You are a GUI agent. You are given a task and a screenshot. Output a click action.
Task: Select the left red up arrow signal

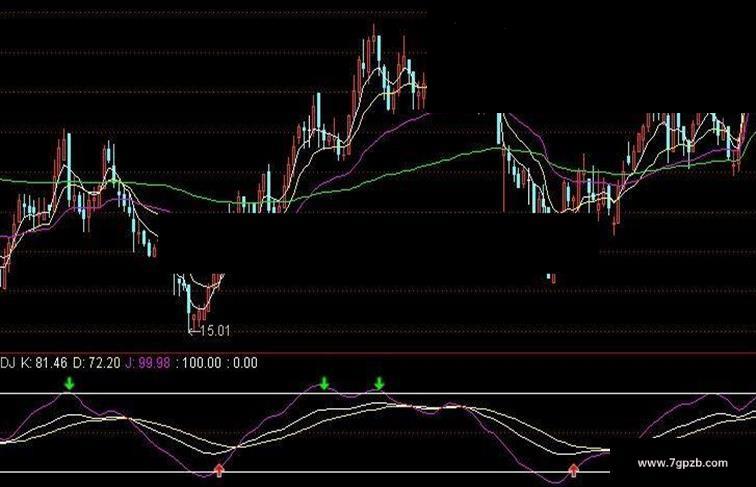click(219, 470)
